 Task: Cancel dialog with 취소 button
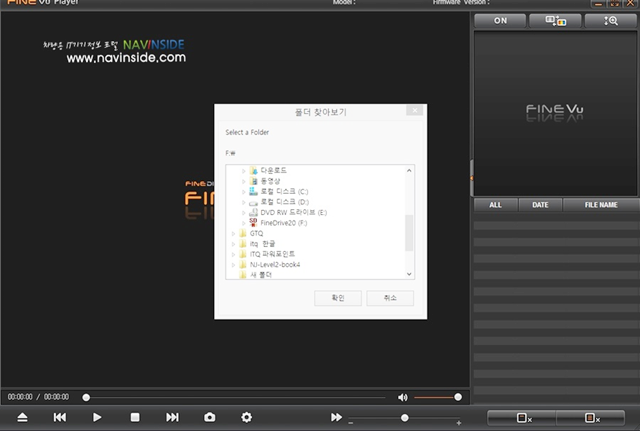390,298
